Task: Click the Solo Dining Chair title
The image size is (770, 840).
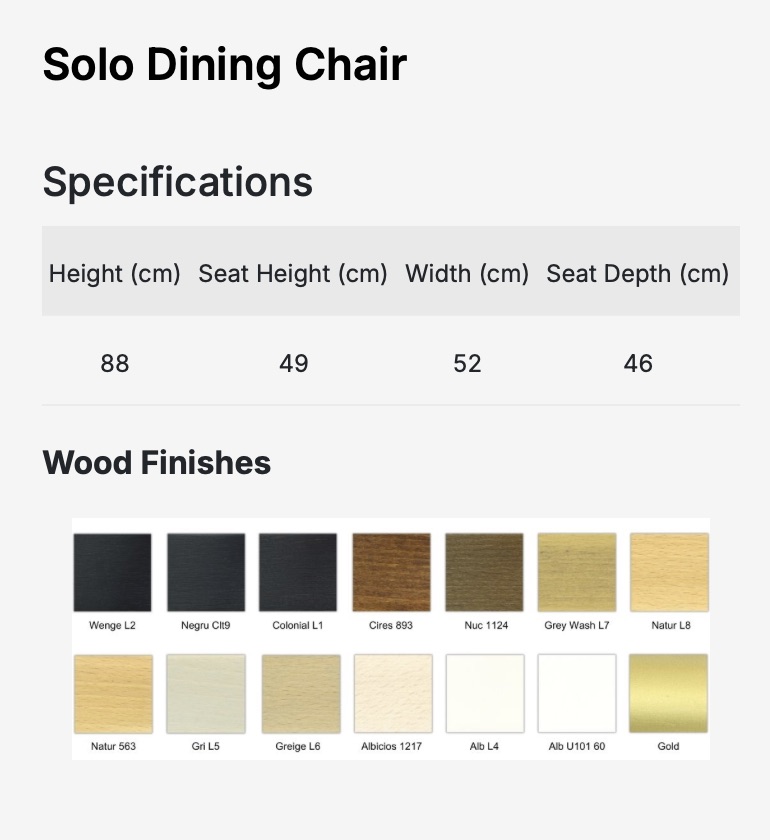Action: pyautogui.click(x=225, y=65)
